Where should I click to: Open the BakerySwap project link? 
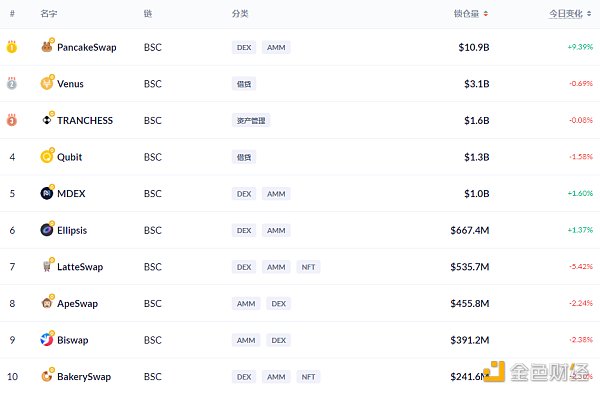click(84, 377)
